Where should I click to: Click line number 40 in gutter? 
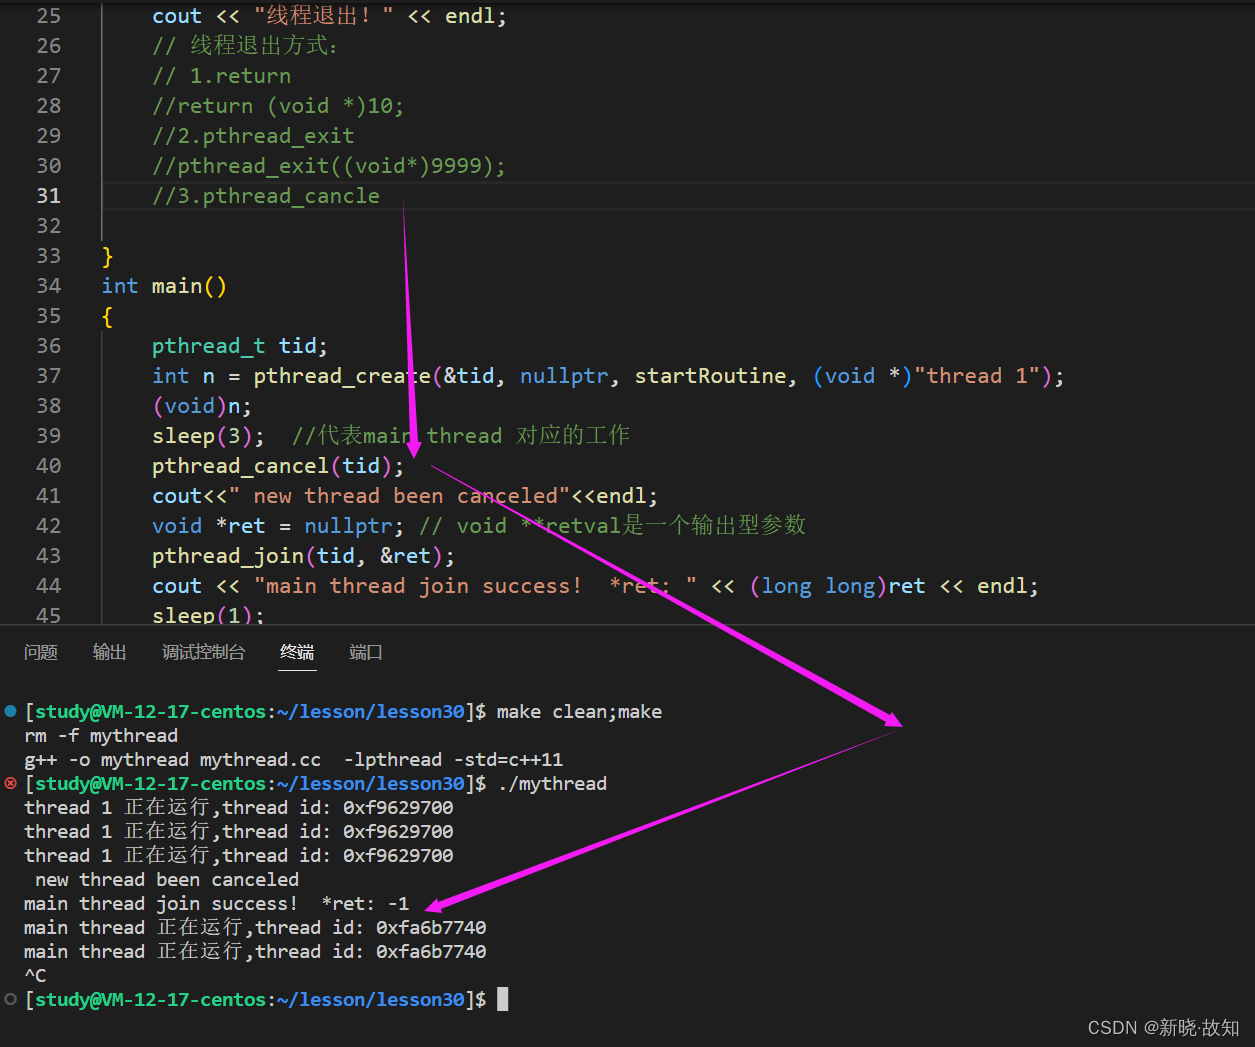pyautogui.click(x=48, y=466)
